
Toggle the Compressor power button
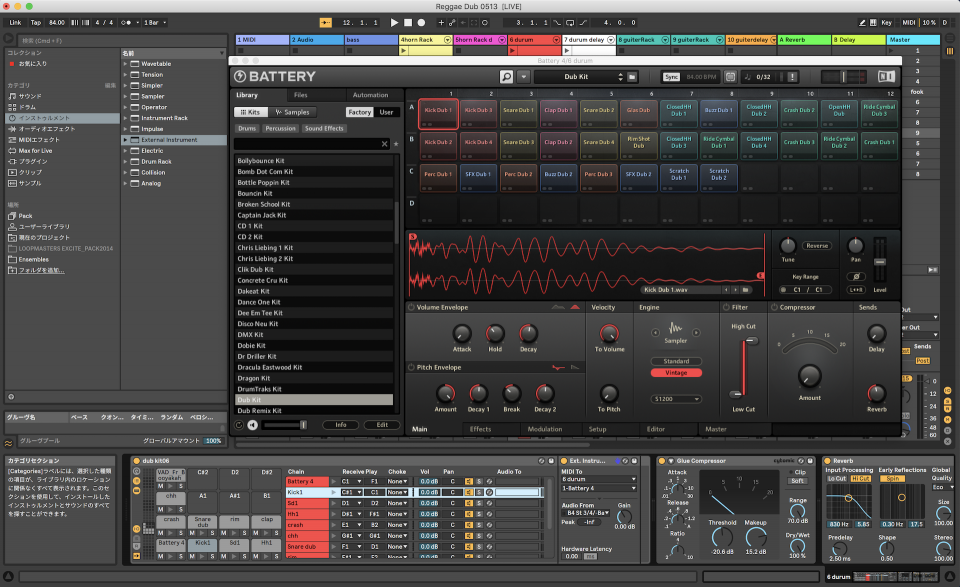click(x=774, y=307)
